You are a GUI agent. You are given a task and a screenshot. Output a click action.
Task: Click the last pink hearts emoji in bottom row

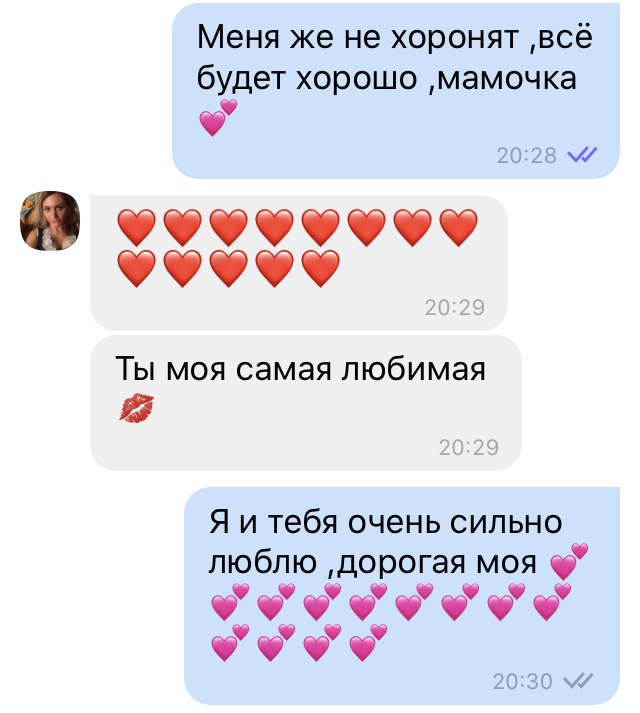[x=368, y=643]
